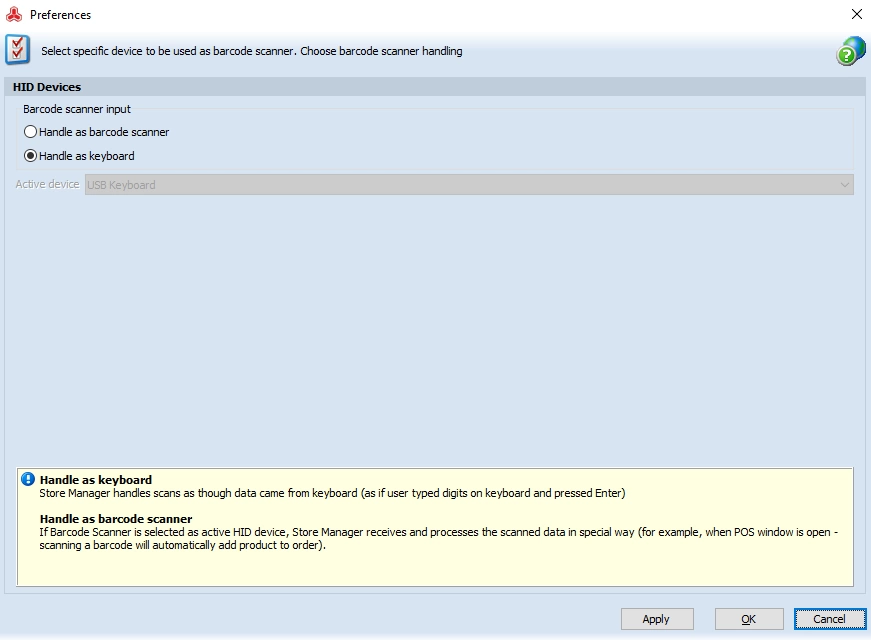Dismiss dialog with Cancel button
The image size is (871, 640).
[830, 619]
